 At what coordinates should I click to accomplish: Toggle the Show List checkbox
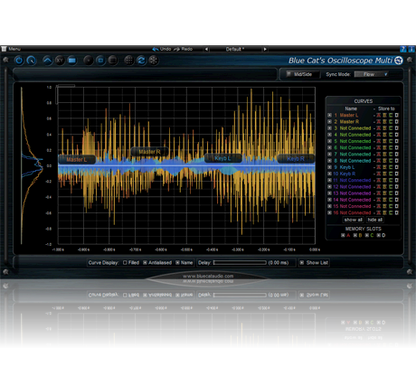point(302,263)
